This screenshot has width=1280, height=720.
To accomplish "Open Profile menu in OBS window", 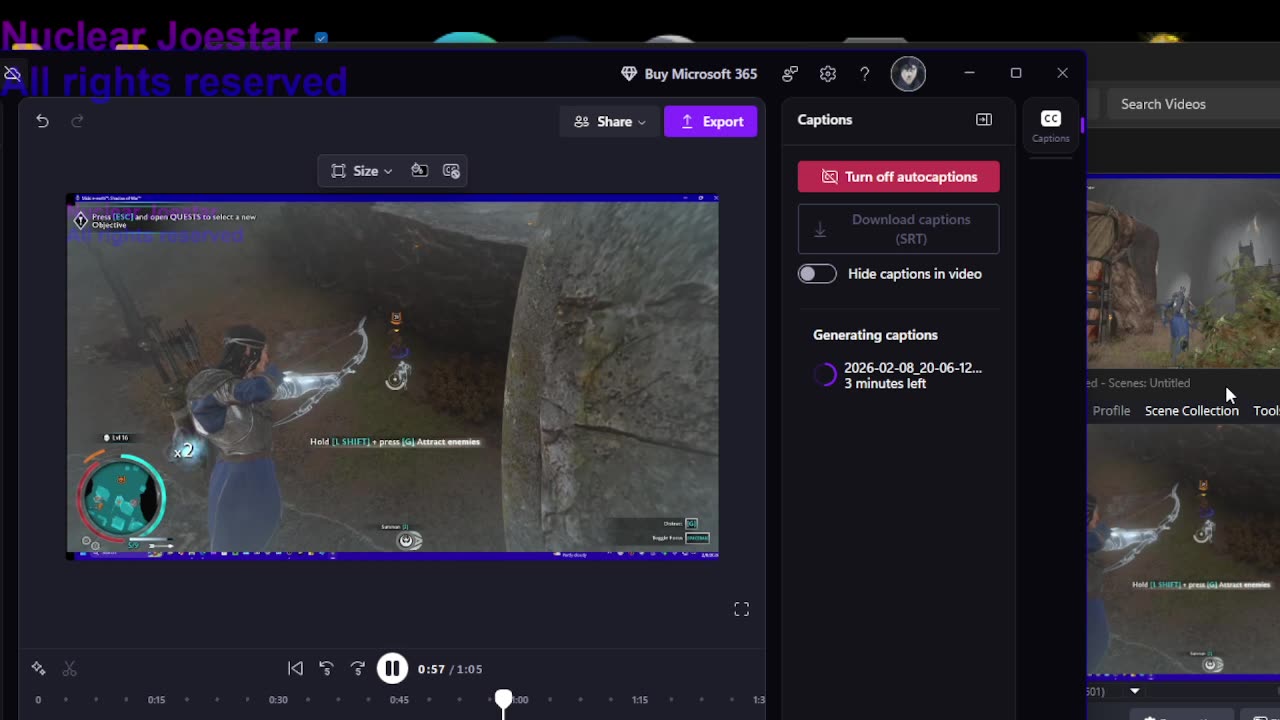I will 1111,411.
